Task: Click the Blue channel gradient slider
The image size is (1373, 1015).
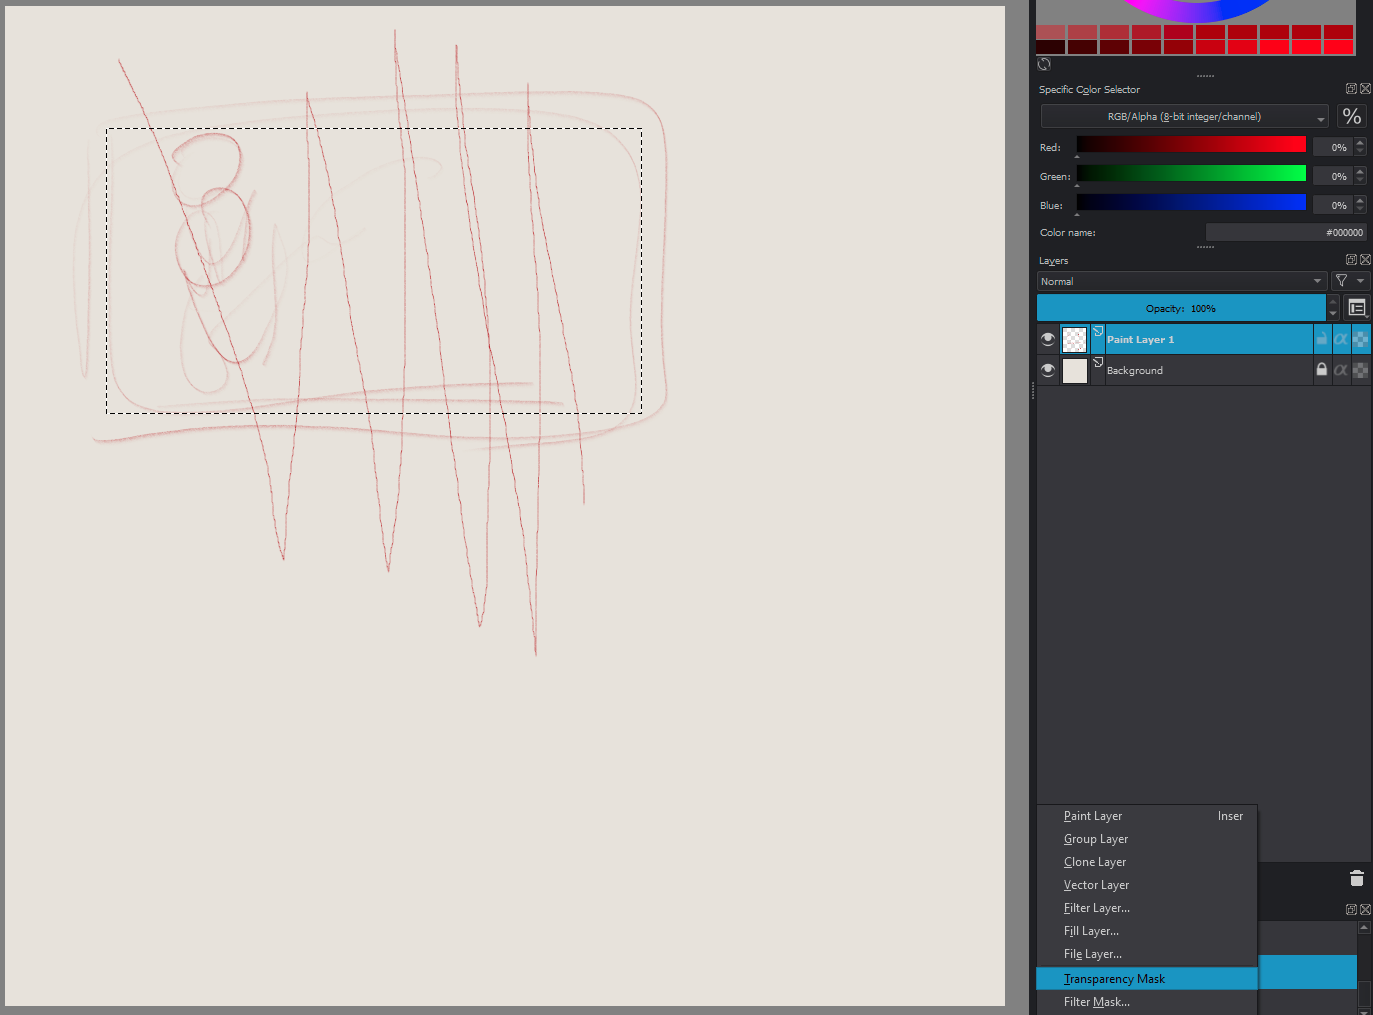Action: pyautogui.click(x=1191, y=202)
